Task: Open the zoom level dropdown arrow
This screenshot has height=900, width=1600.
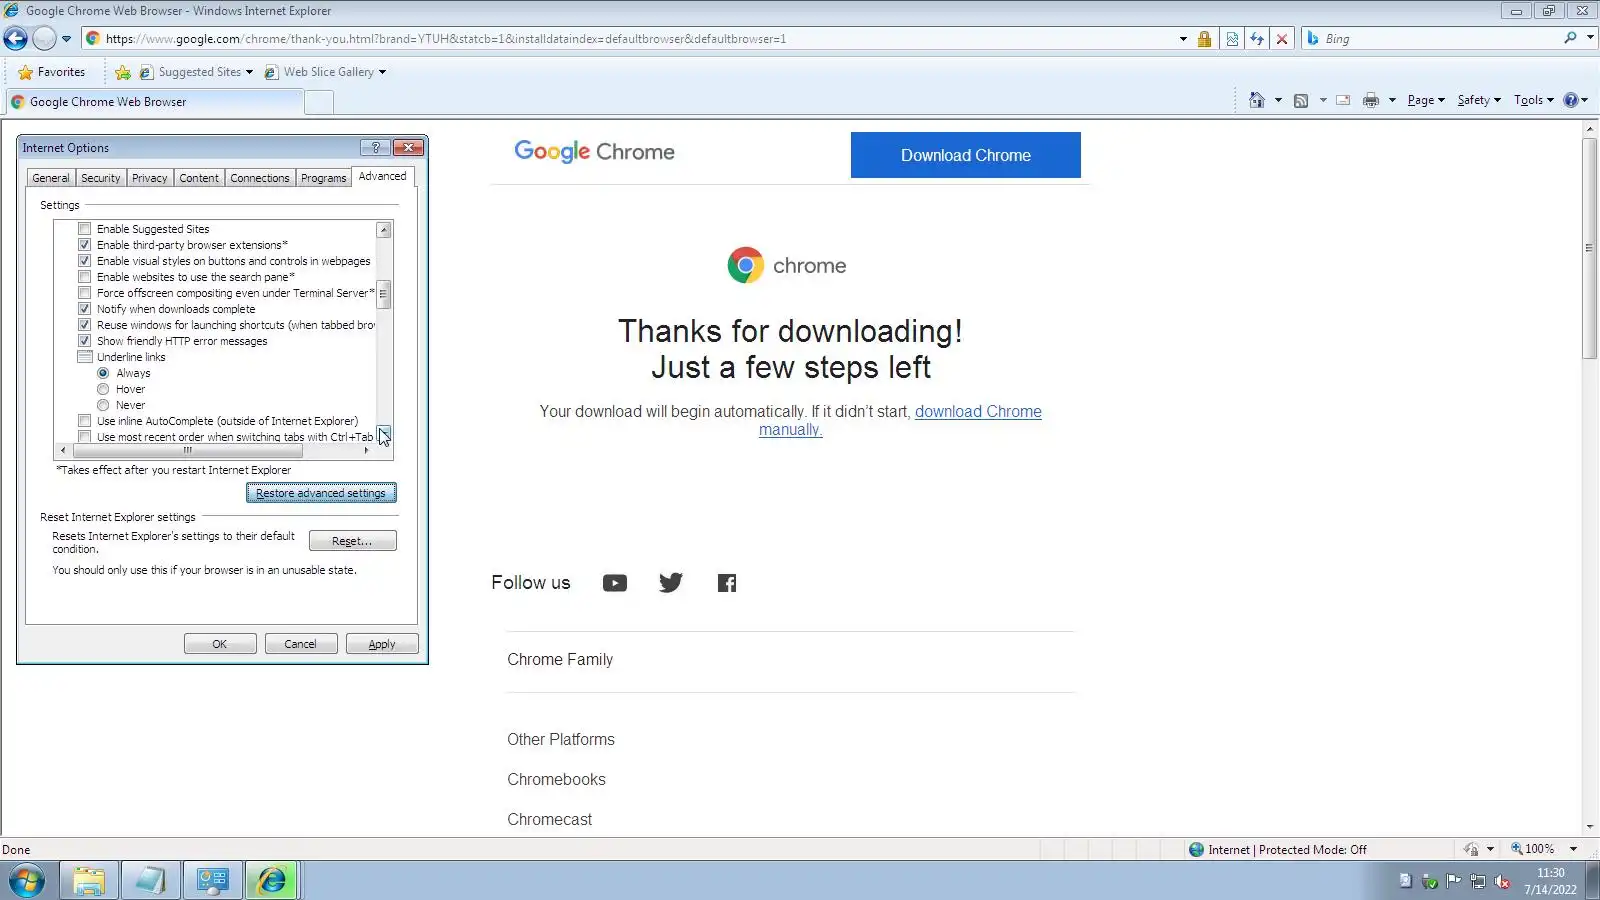Action: [1574, 849]
